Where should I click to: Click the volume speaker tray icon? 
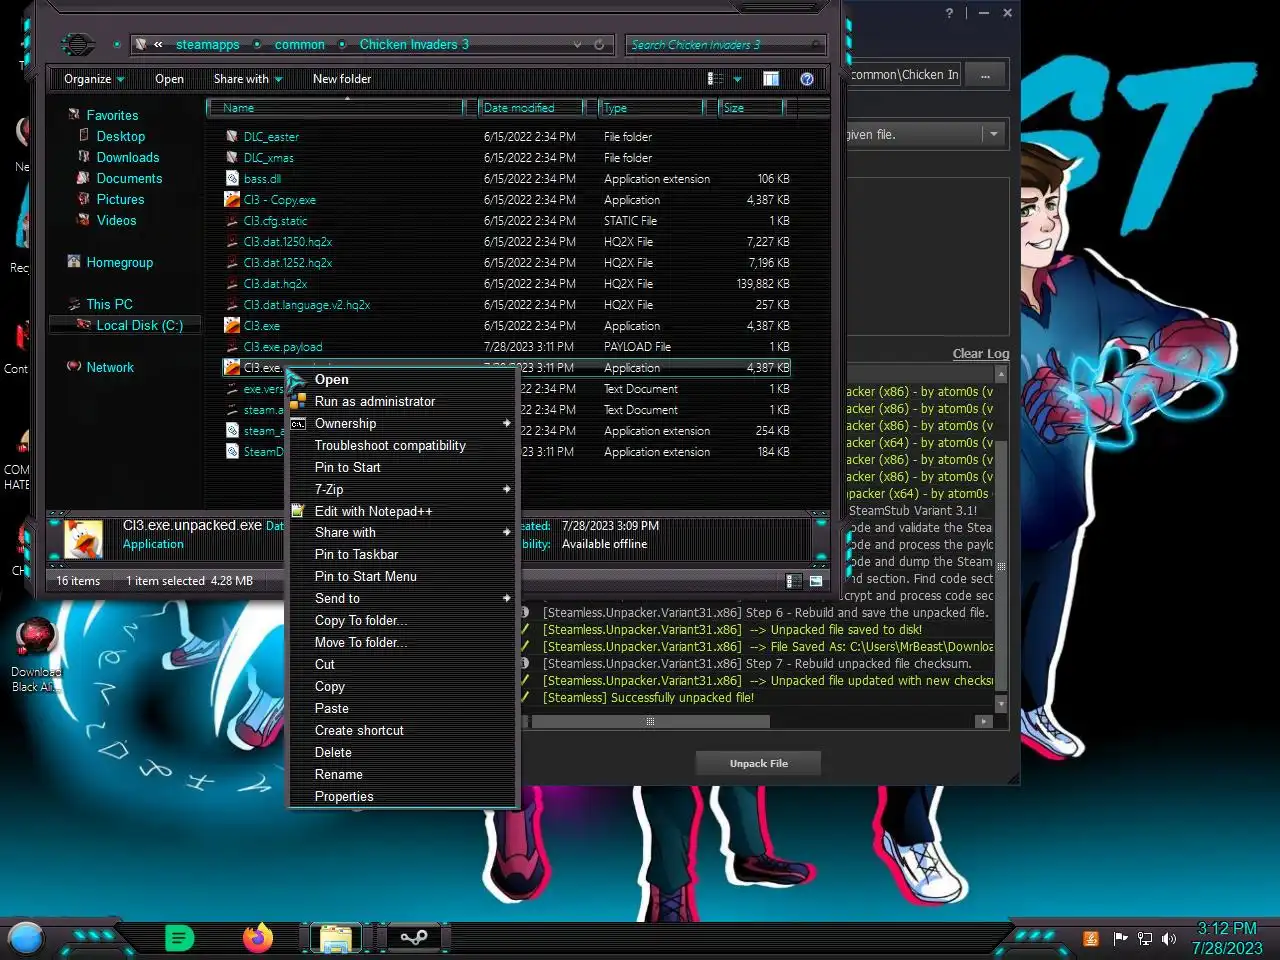(x=1168, y=939)
